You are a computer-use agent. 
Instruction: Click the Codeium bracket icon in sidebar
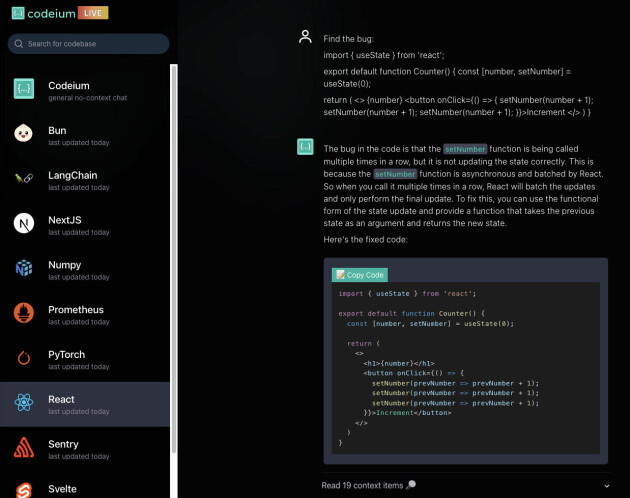(x=24, y=88)
